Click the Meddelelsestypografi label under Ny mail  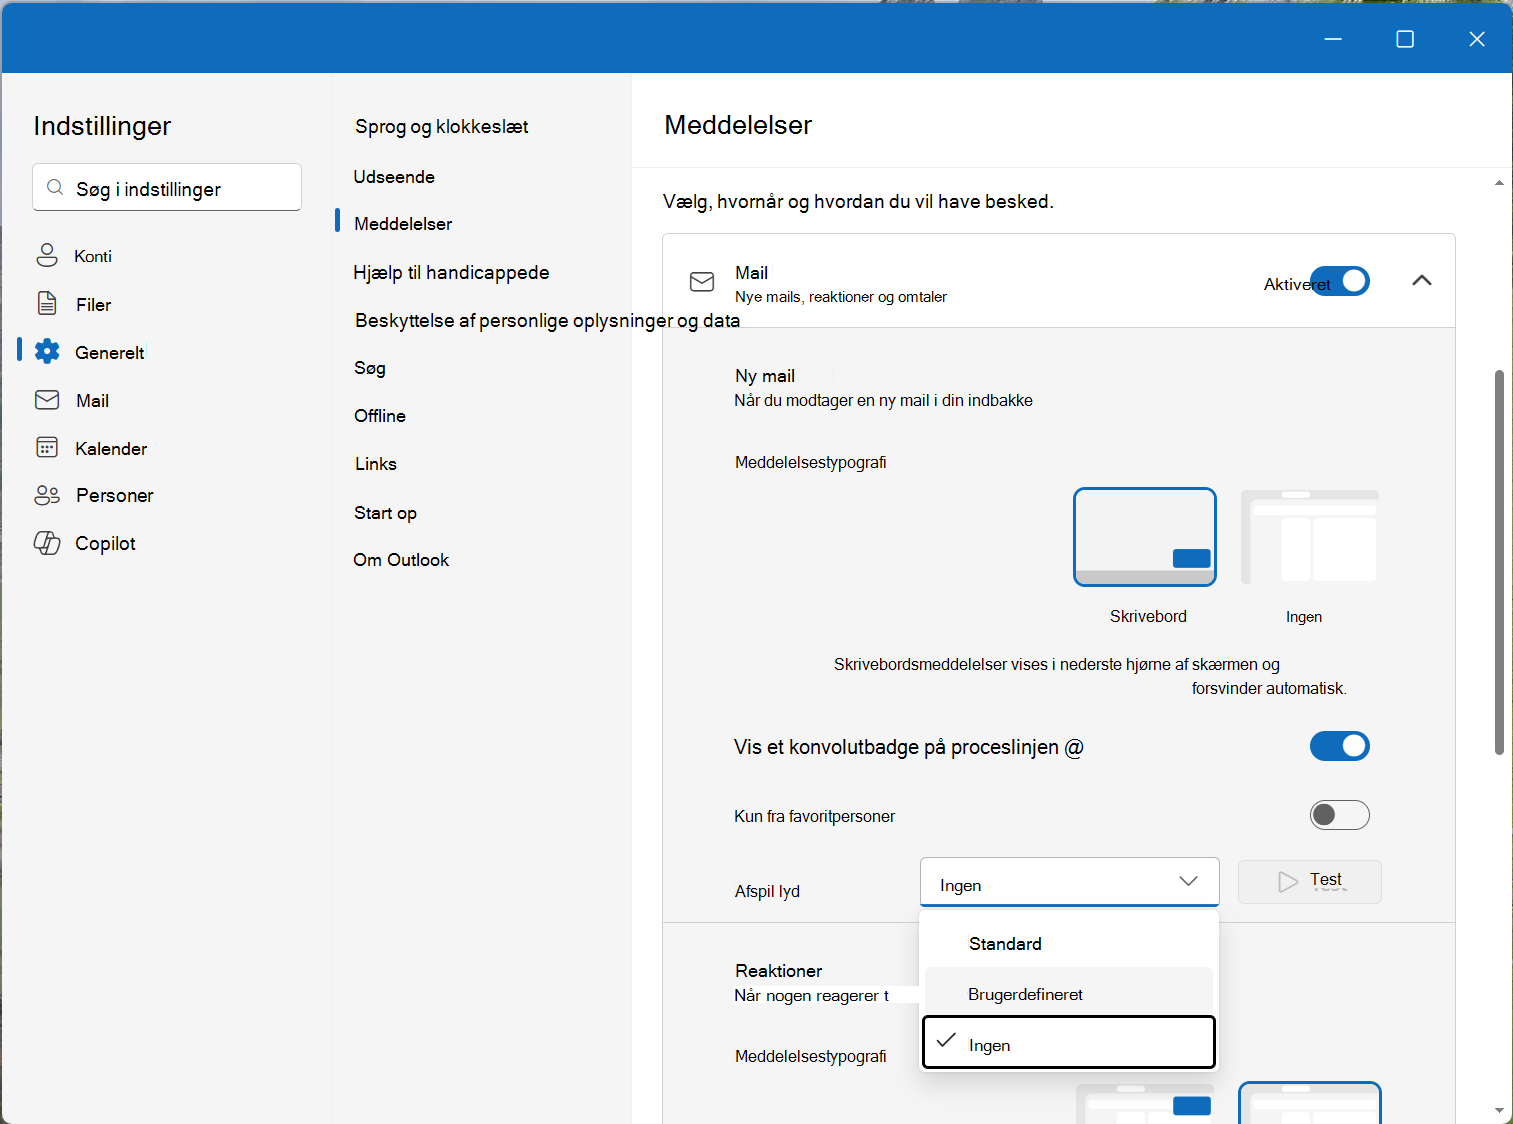(x=811, y=462)
